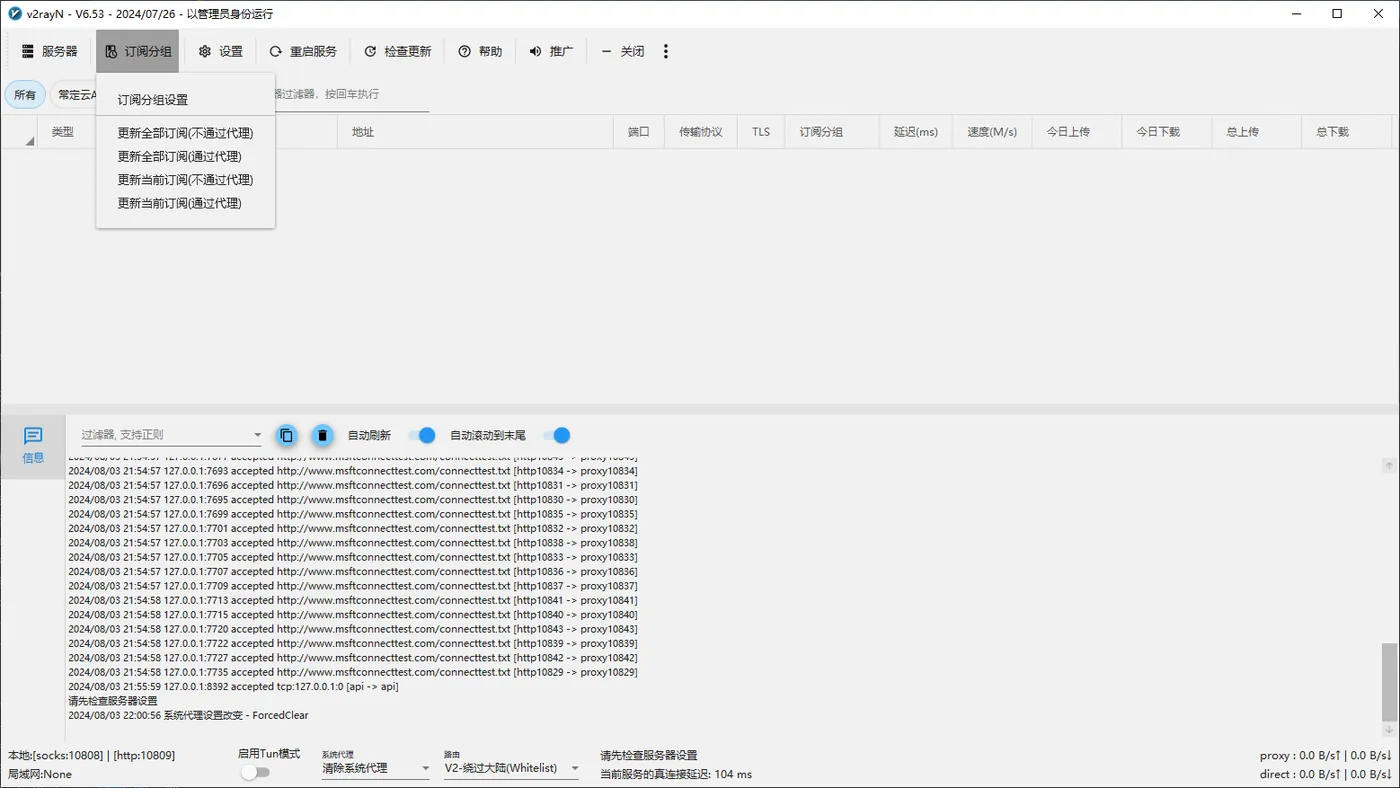
Task: Sort by 传输协议 column header
Action: (x=701, y=132)
